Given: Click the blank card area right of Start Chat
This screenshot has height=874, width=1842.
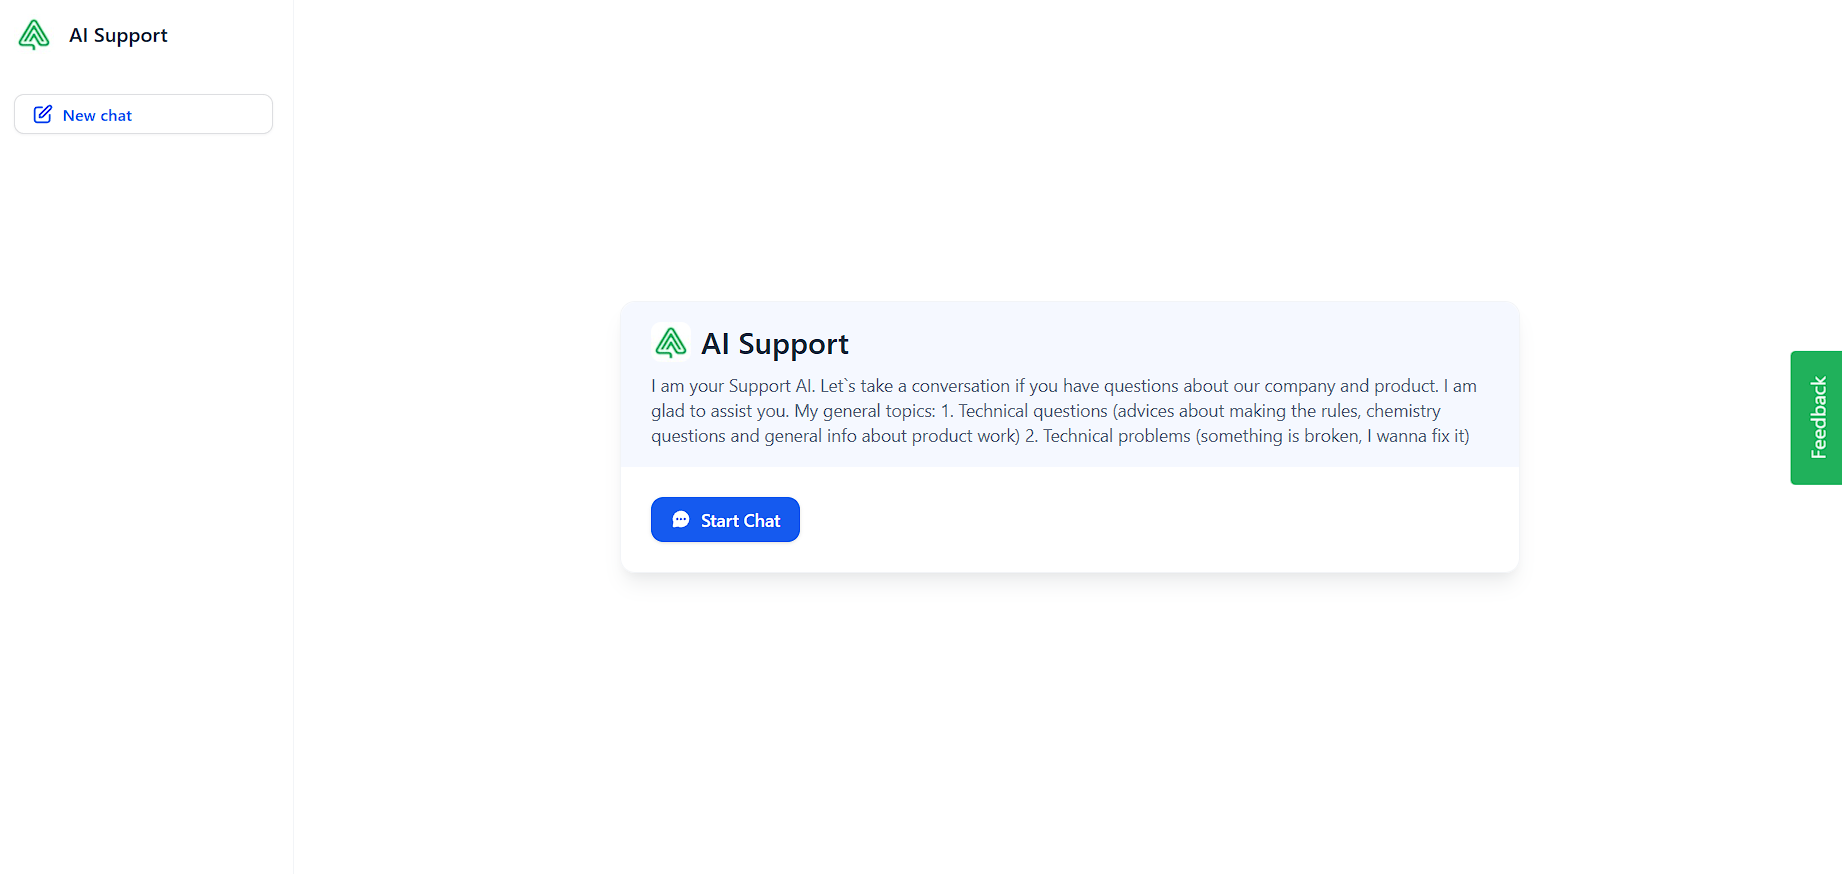Looking at the screenshot, I should coord(1150,520).
